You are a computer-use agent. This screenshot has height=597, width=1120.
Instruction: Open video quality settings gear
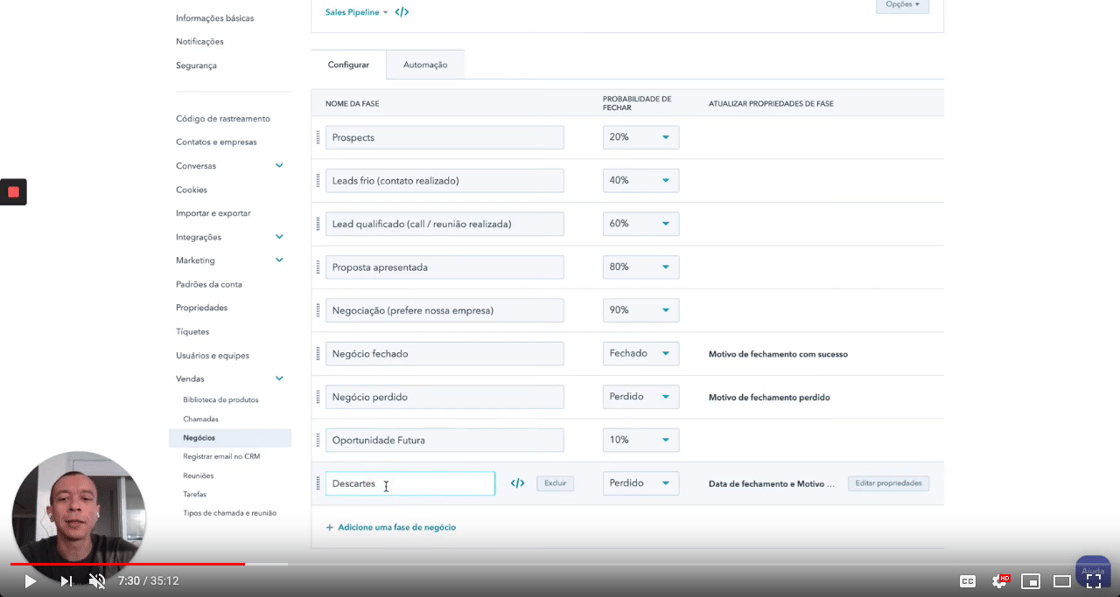1000,581
